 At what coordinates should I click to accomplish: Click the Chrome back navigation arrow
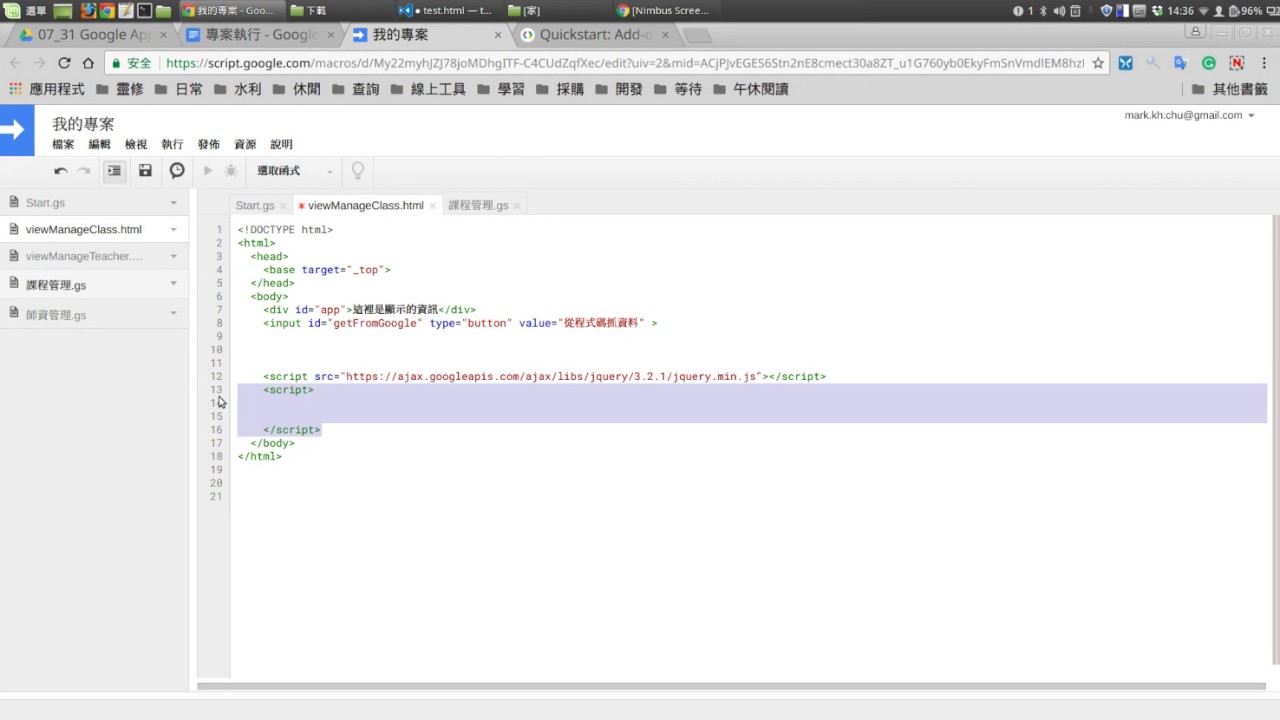coord(15,63)
